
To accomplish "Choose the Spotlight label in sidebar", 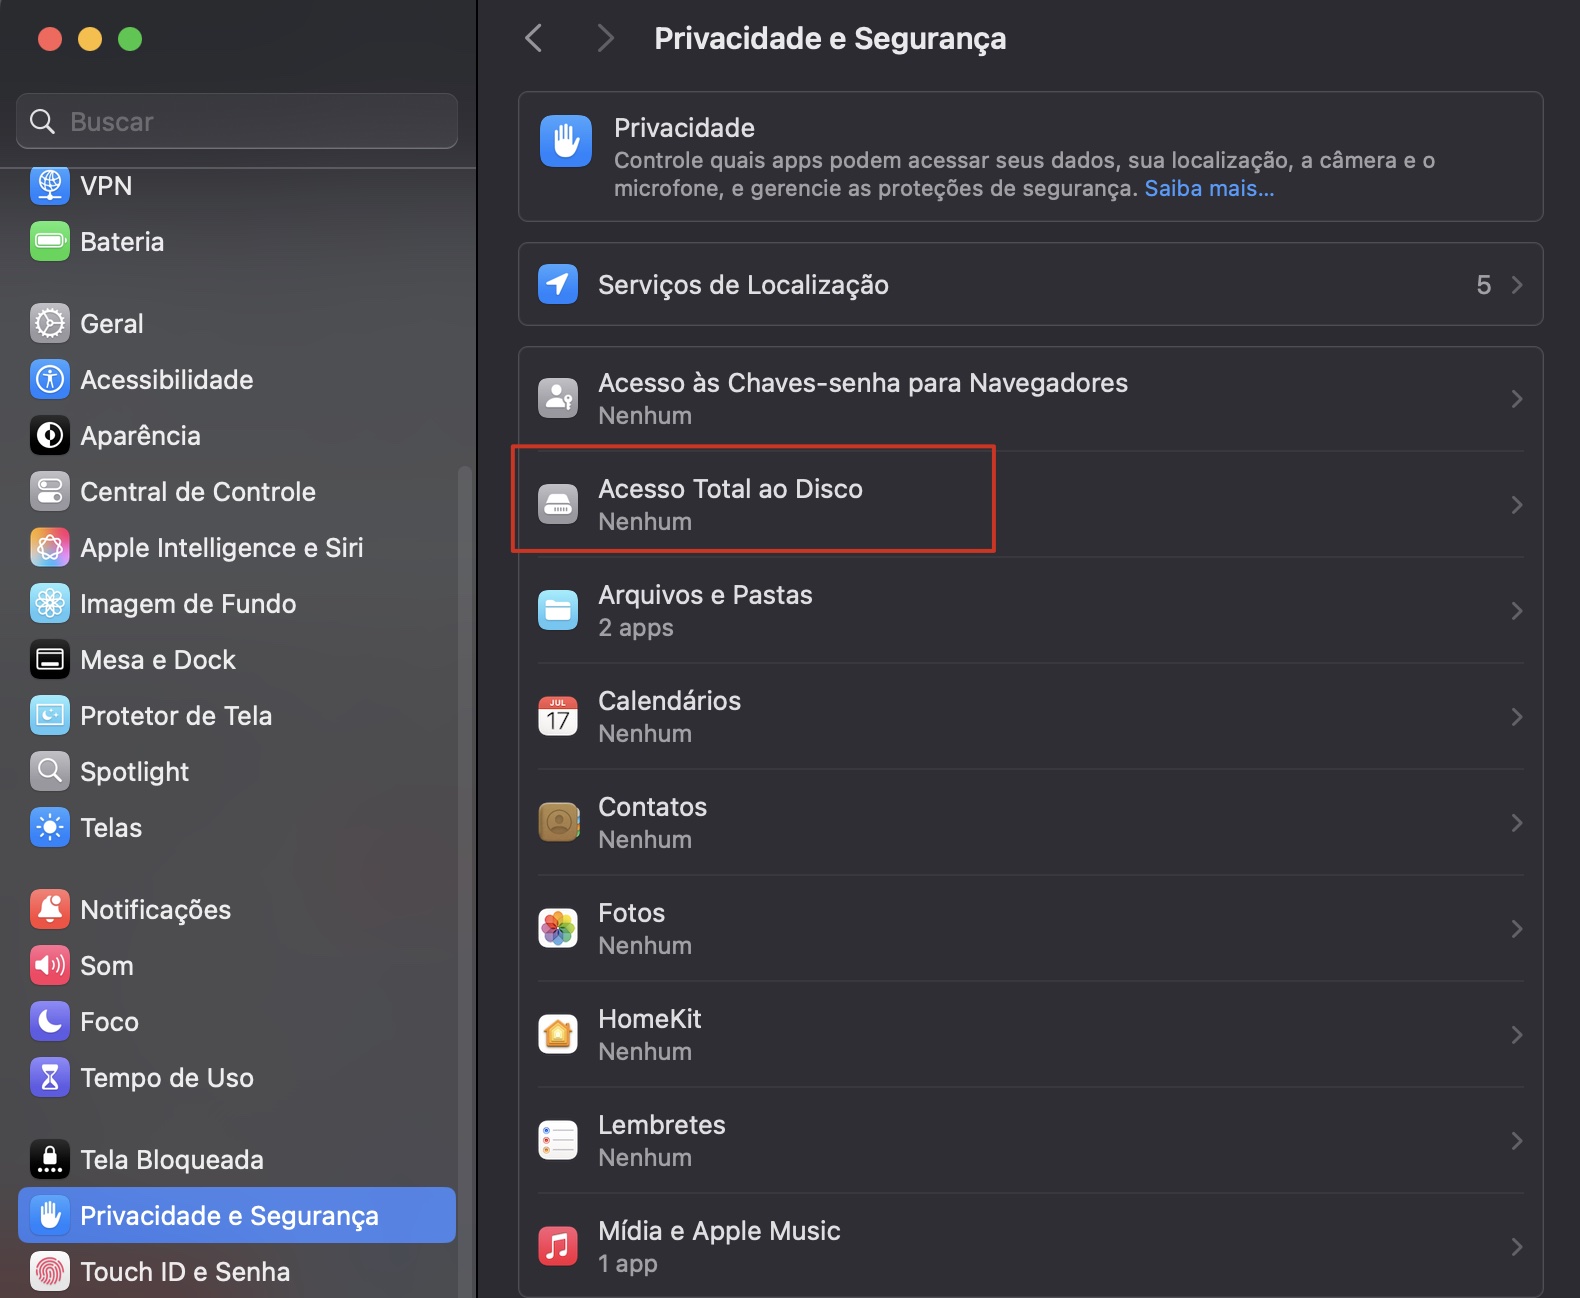I will click(135, 772).
